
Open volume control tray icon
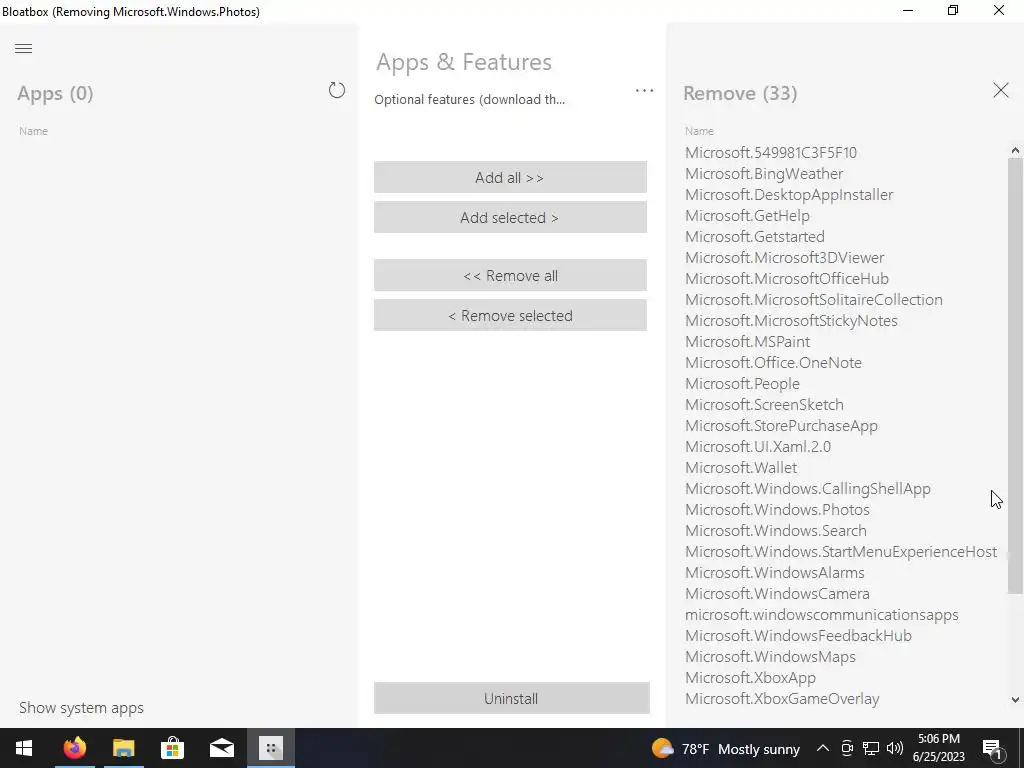click(x=895, y=748)
